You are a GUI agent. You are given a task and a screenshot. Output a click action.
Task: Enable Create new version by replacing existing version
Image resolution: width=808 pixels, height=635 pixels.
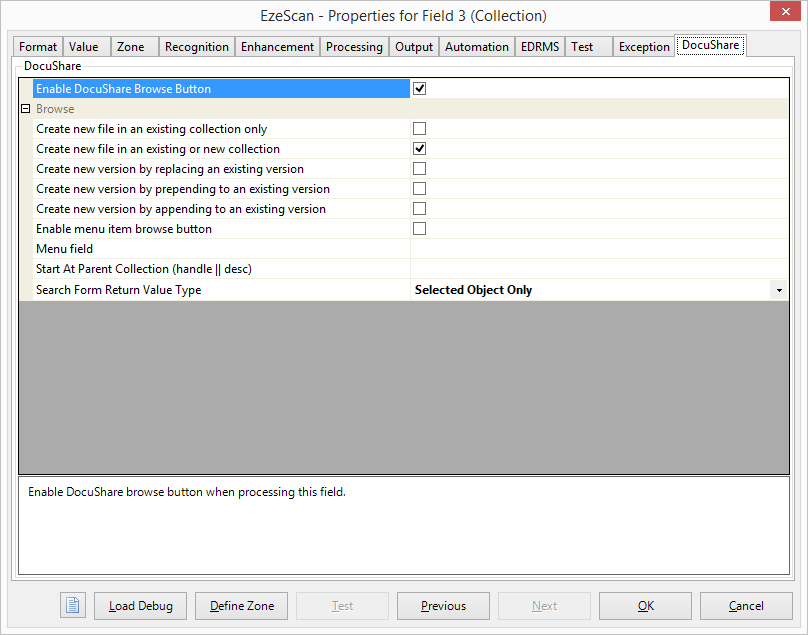(420, 169)
